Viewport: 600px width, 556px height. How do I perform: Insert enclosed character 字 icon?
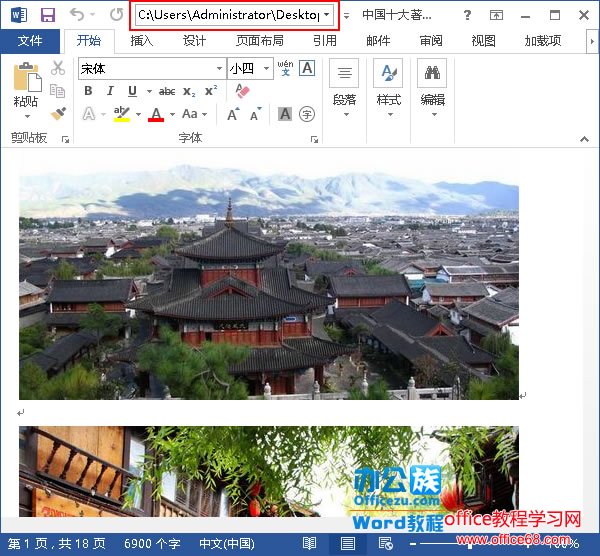307,114
